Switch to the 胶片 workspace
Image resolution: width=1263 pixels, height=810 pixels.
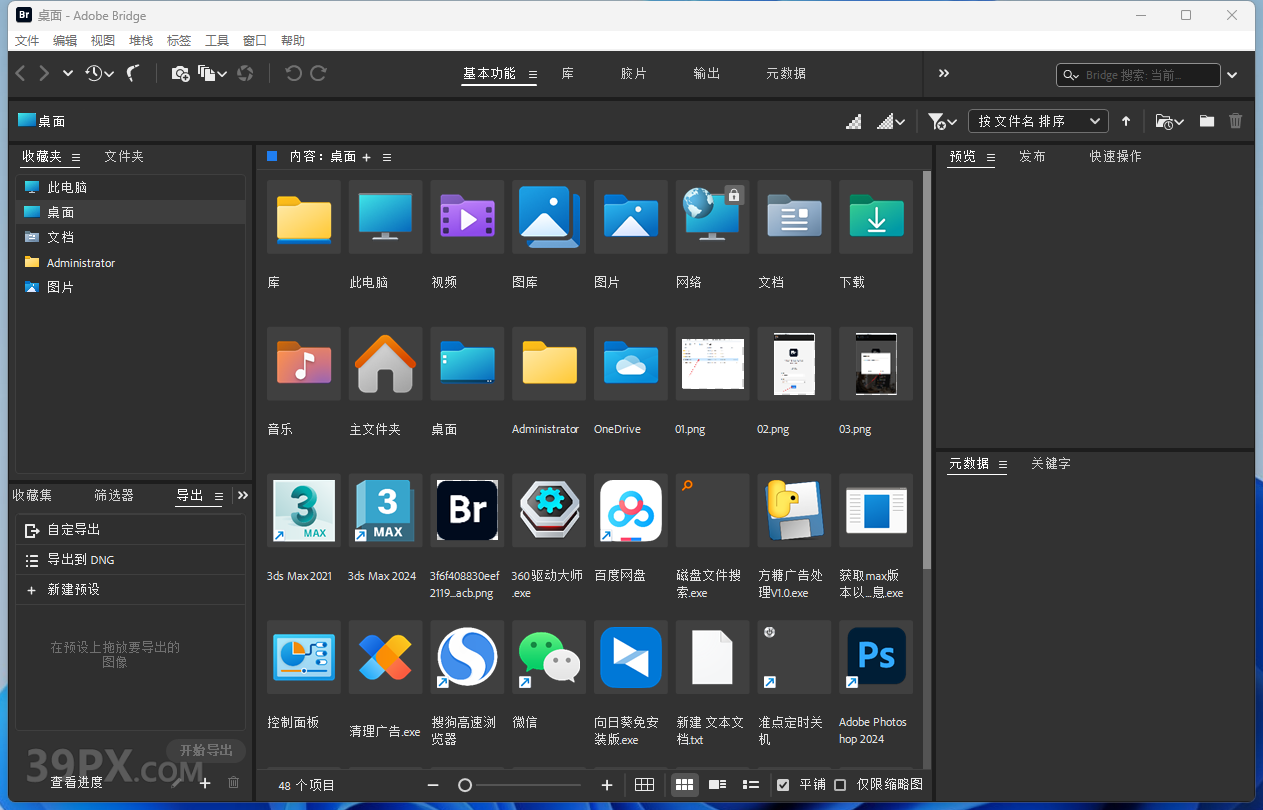click(x=634, y=73)
